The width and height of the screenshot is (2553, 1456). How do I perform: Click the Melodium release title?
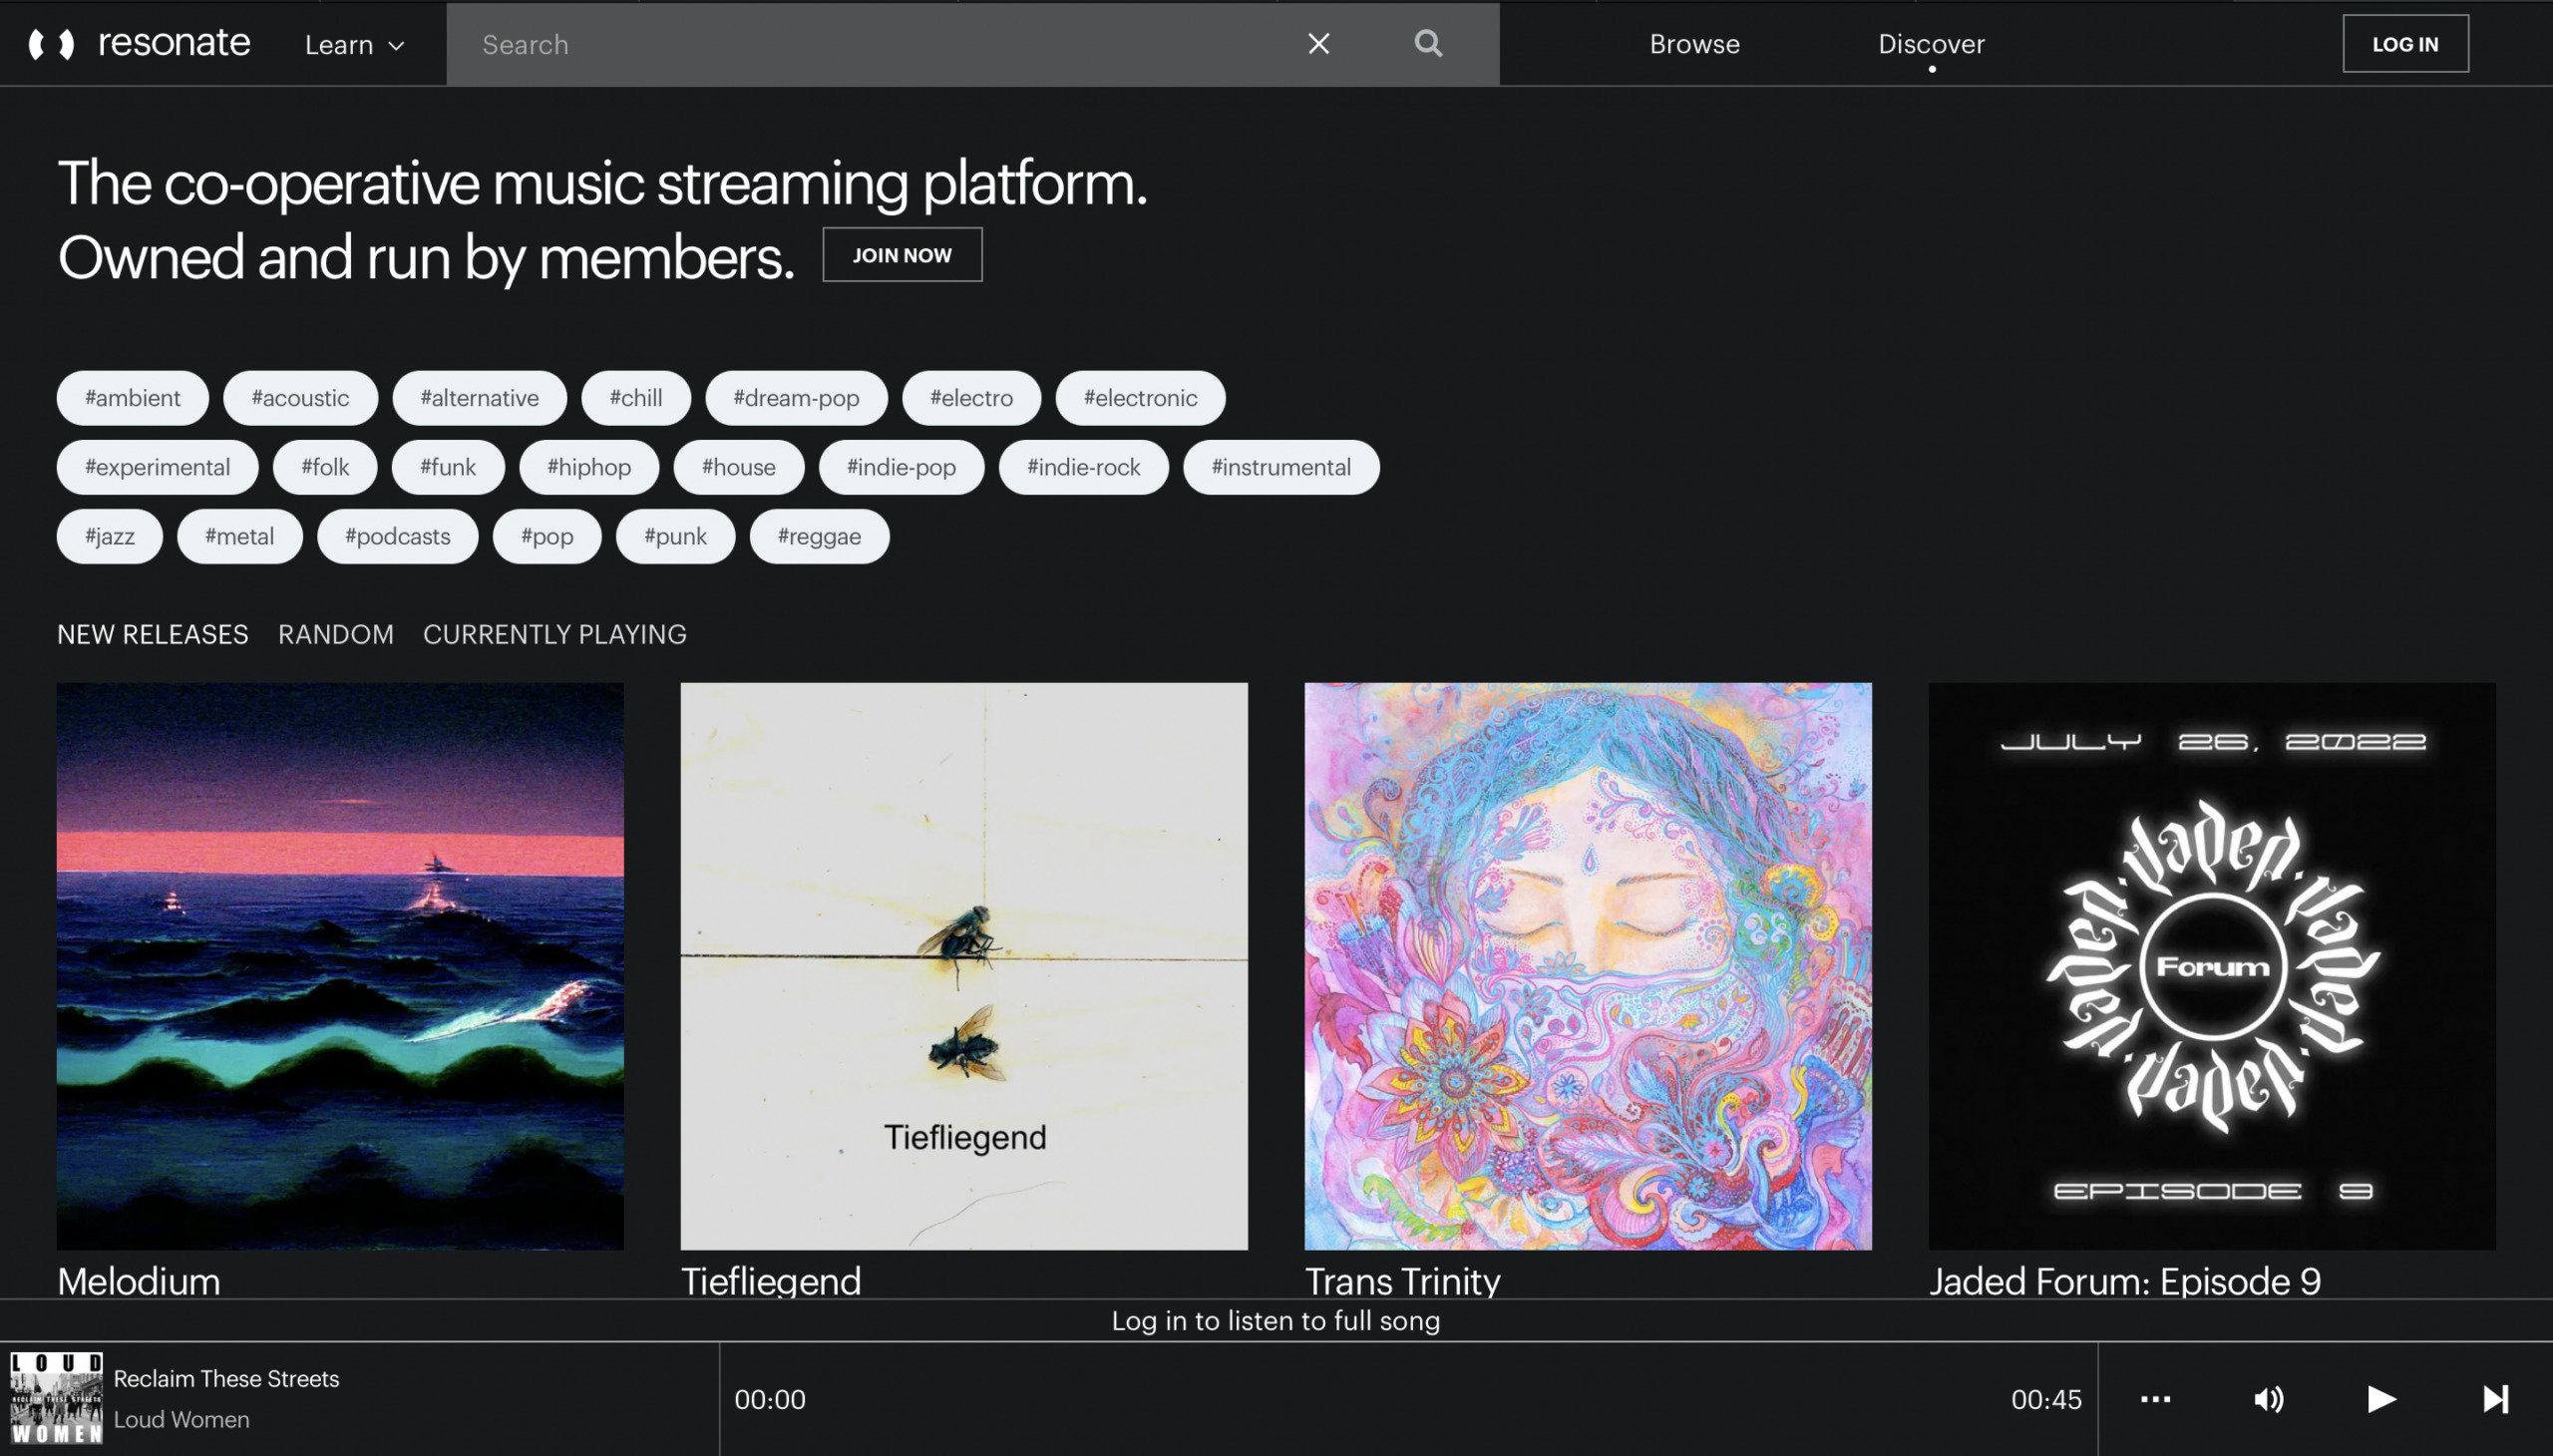click(x=139, y=1281)
